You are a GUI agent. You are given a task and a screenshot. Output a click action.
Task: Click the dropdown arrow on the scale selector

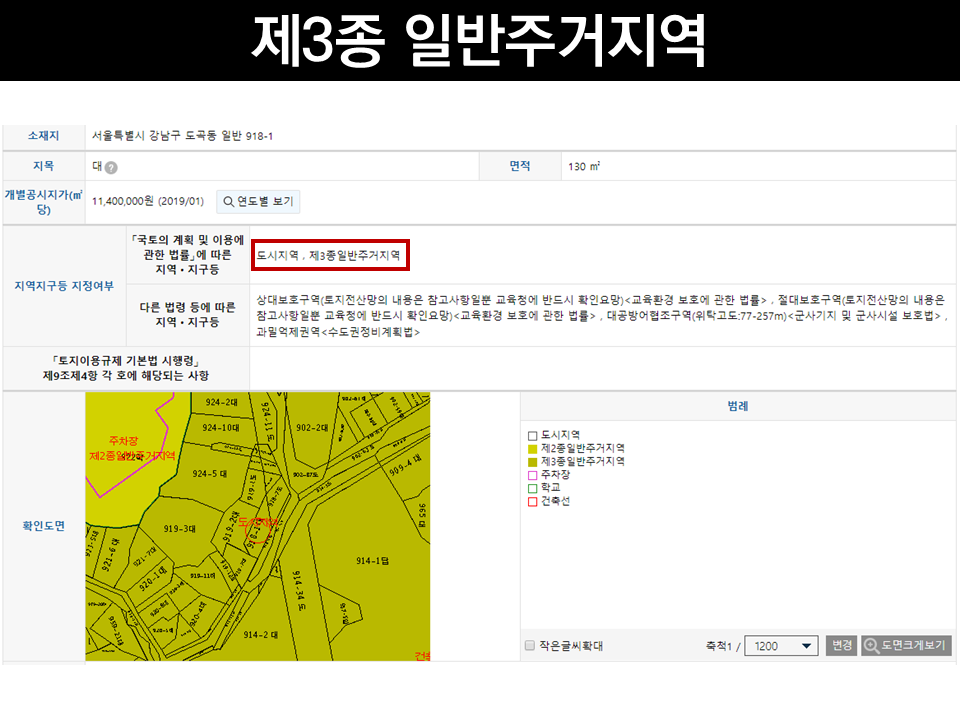[x=805, y=645]
